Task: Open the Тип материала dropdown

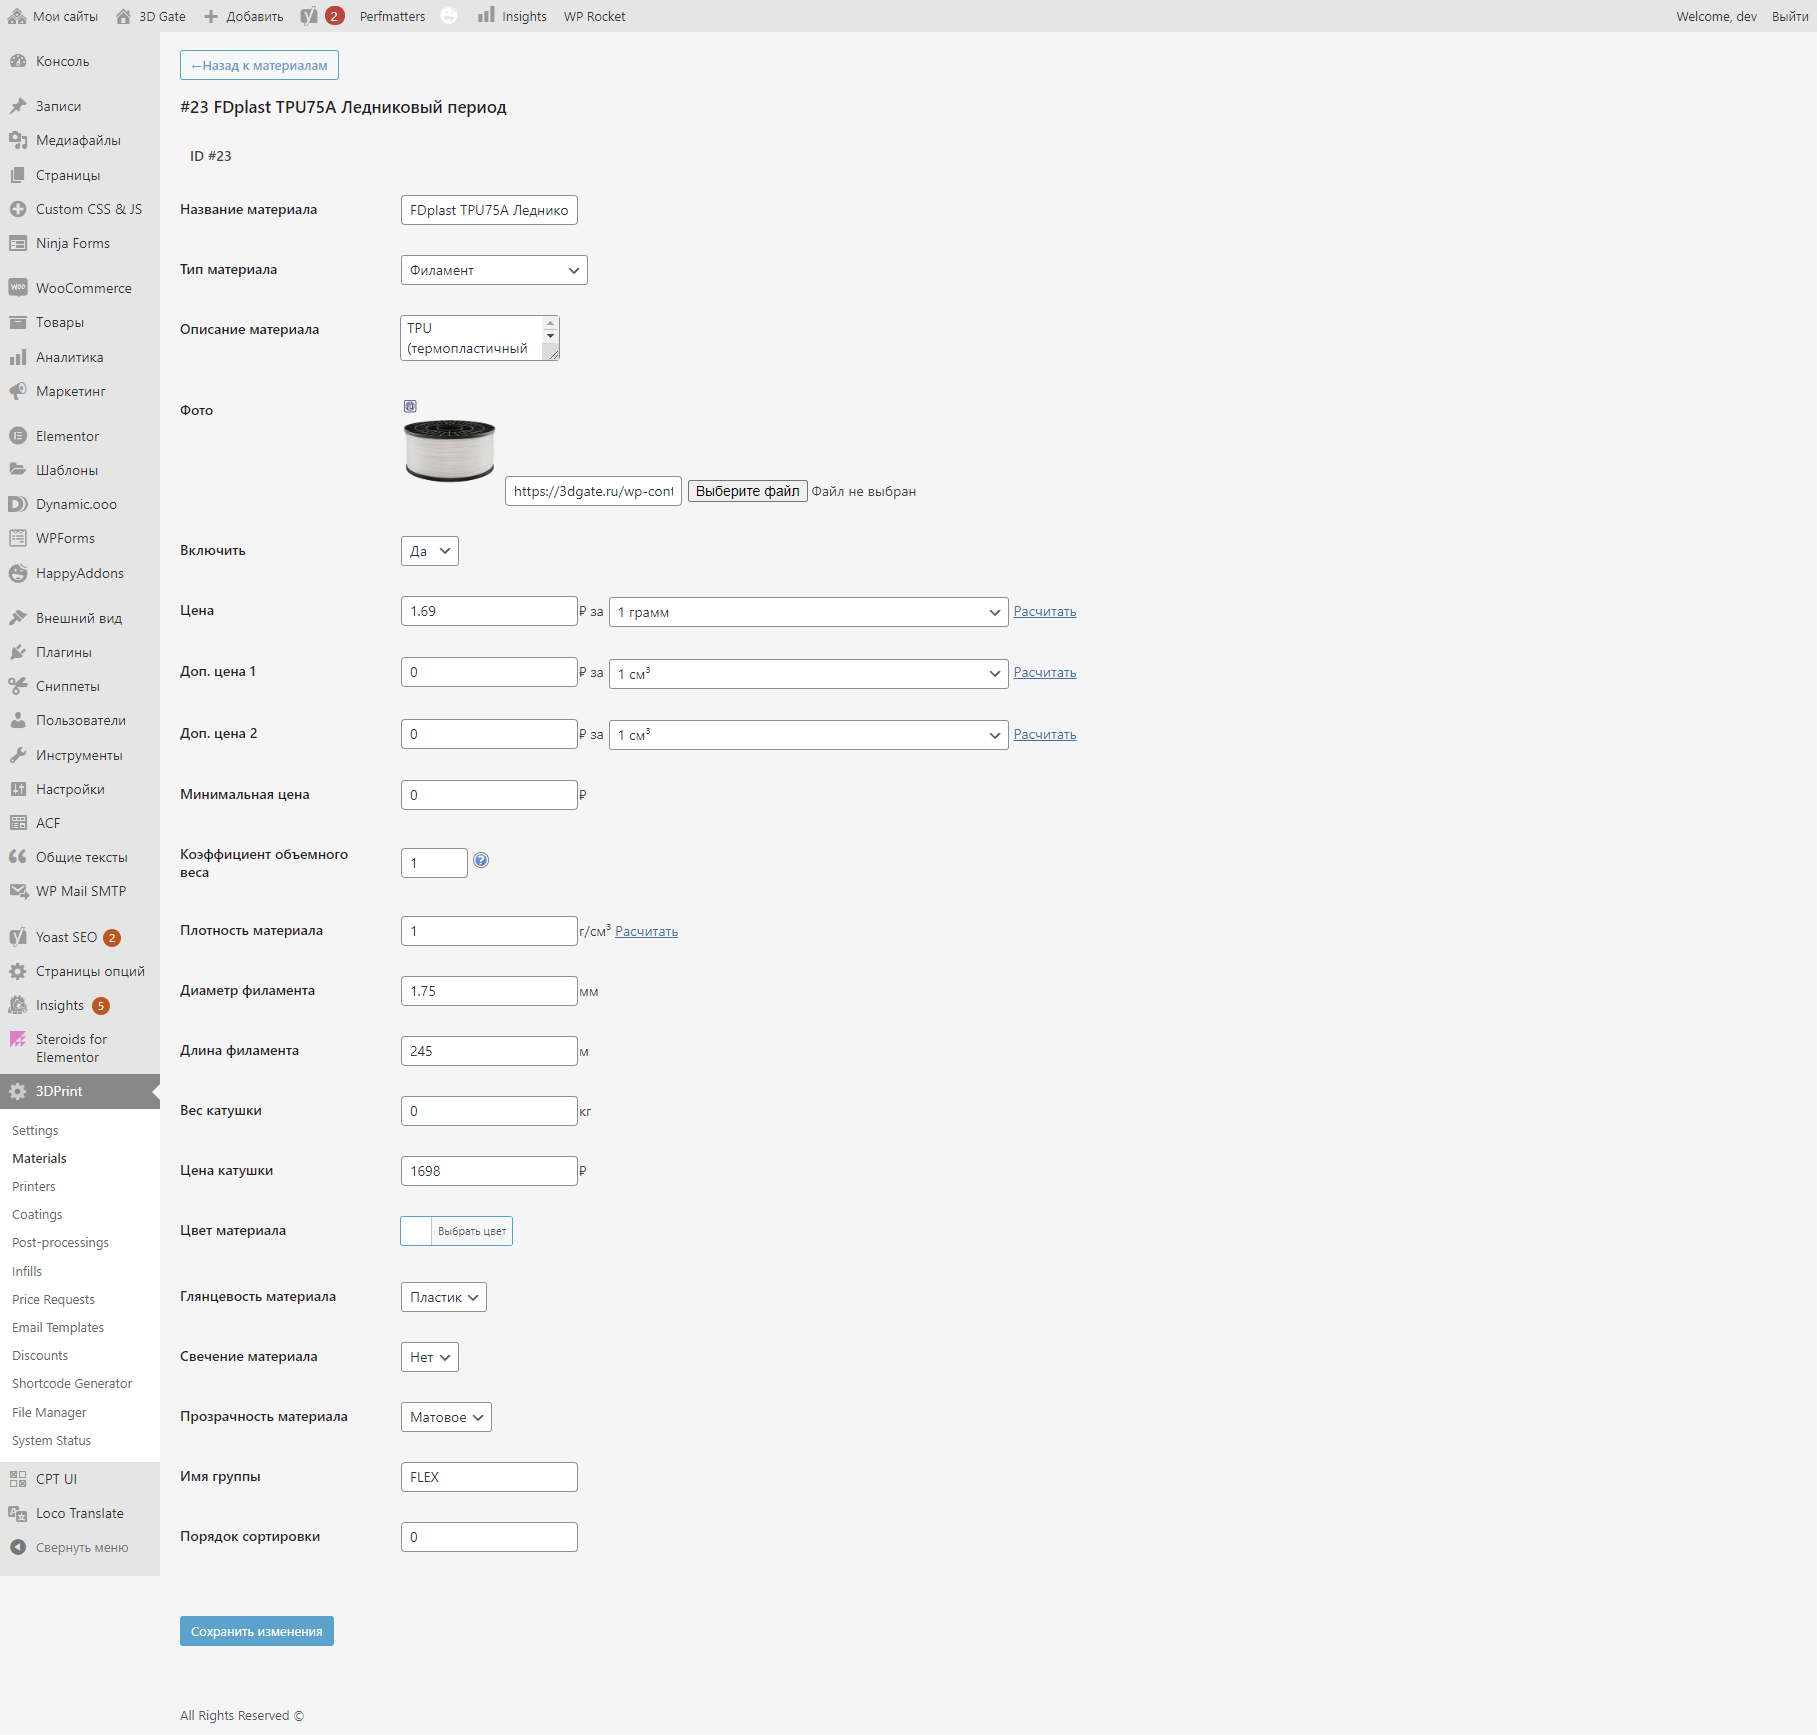Action: [494, 270]
